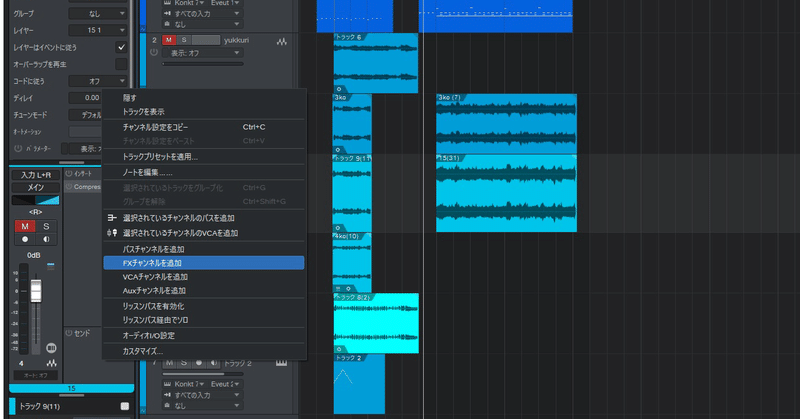The image size is (800, 419).
Task: Adjust the yukkuri track volume slider
Action: point(203,64)
